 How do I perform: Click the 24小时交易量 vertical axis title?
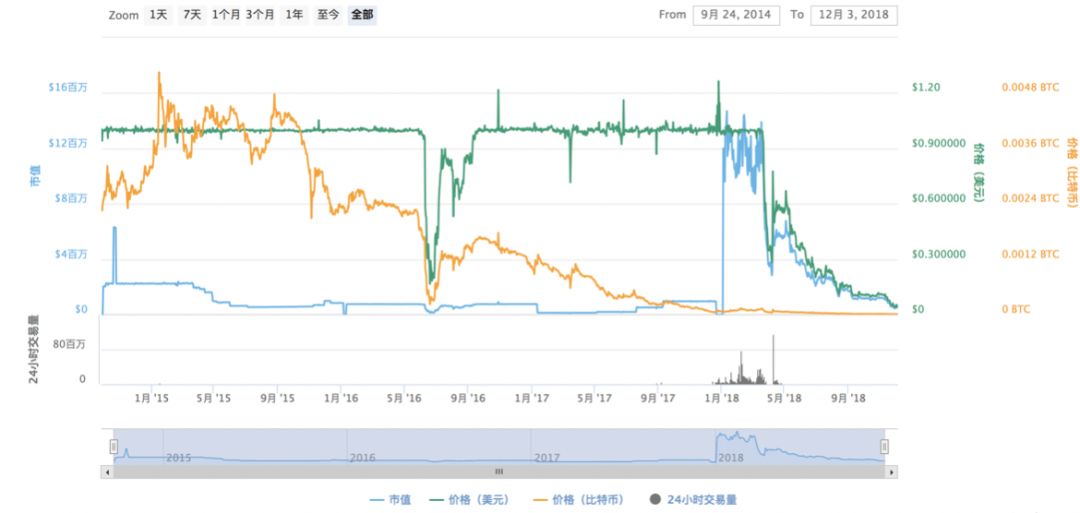point(33,349)
